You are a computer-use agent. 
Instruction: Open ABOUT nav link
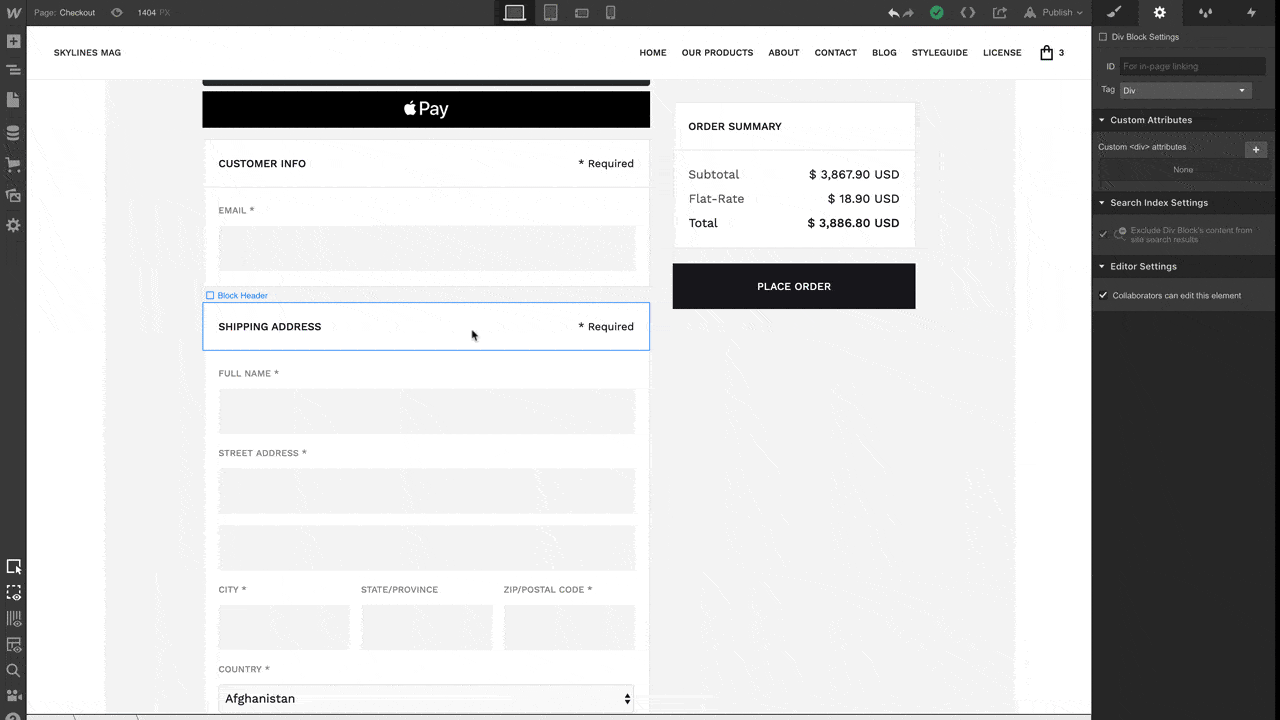tap(784, 53)
